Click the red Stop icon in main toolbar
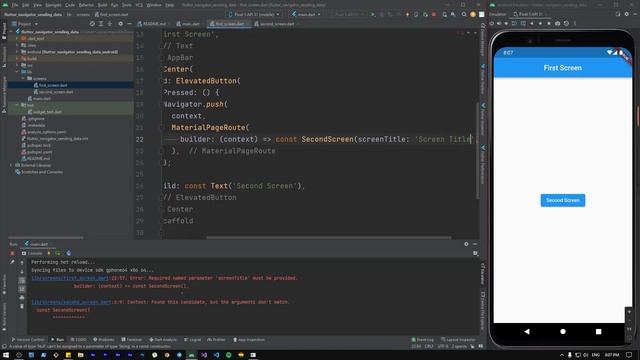 click(433, 14)
